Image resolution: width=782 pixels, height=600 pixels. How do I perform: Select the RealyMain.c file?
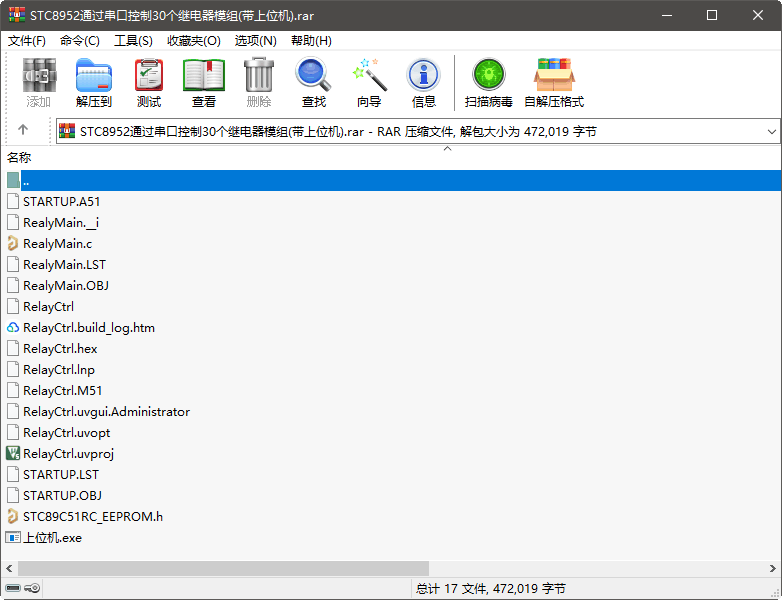click(x=57, y=243)
